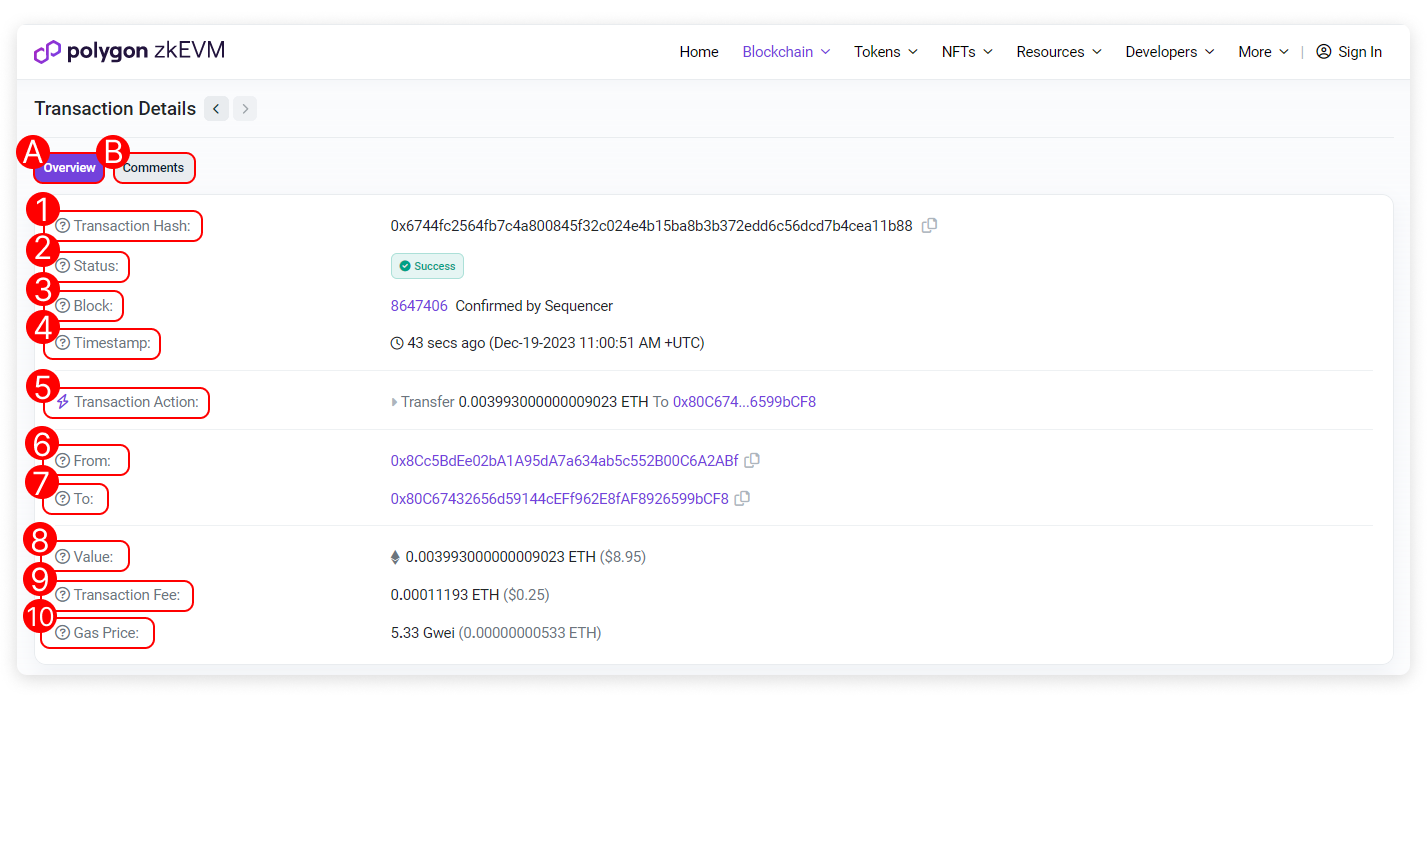Copy the To address
The image size is (1427, 865).
(742, 499)
